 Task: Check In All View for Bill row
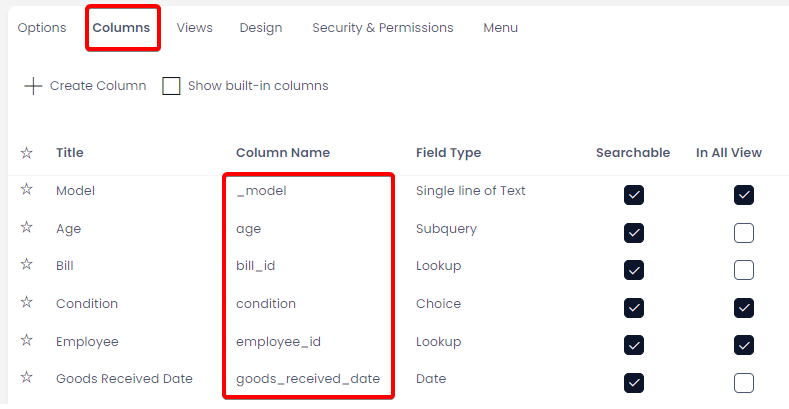(x=744, y=270)
